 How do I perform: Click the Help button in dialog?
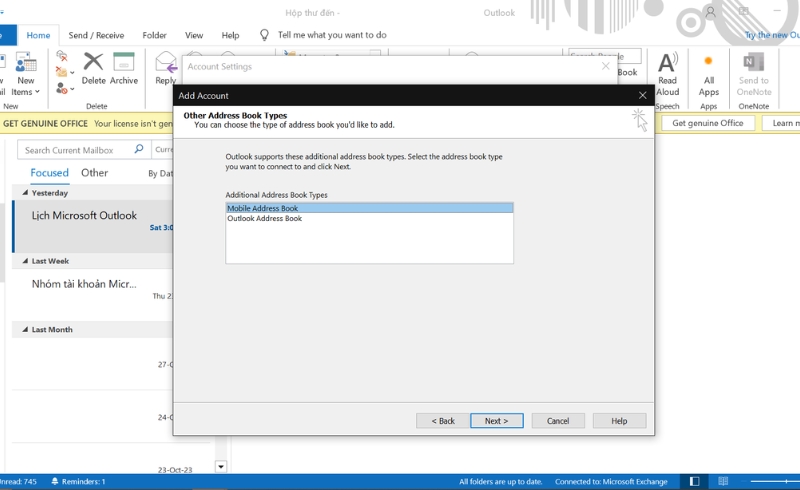619,421
